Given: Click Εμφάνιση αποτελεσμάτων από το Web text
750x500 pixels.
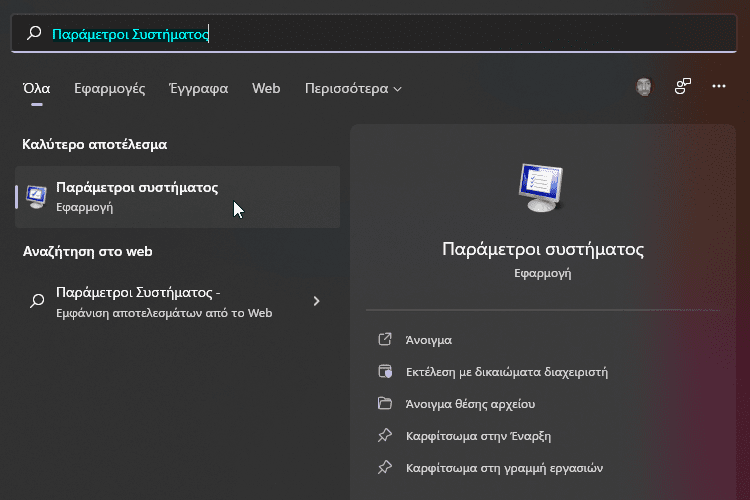Looking at the screenshot, I should (x=164, y=313).
